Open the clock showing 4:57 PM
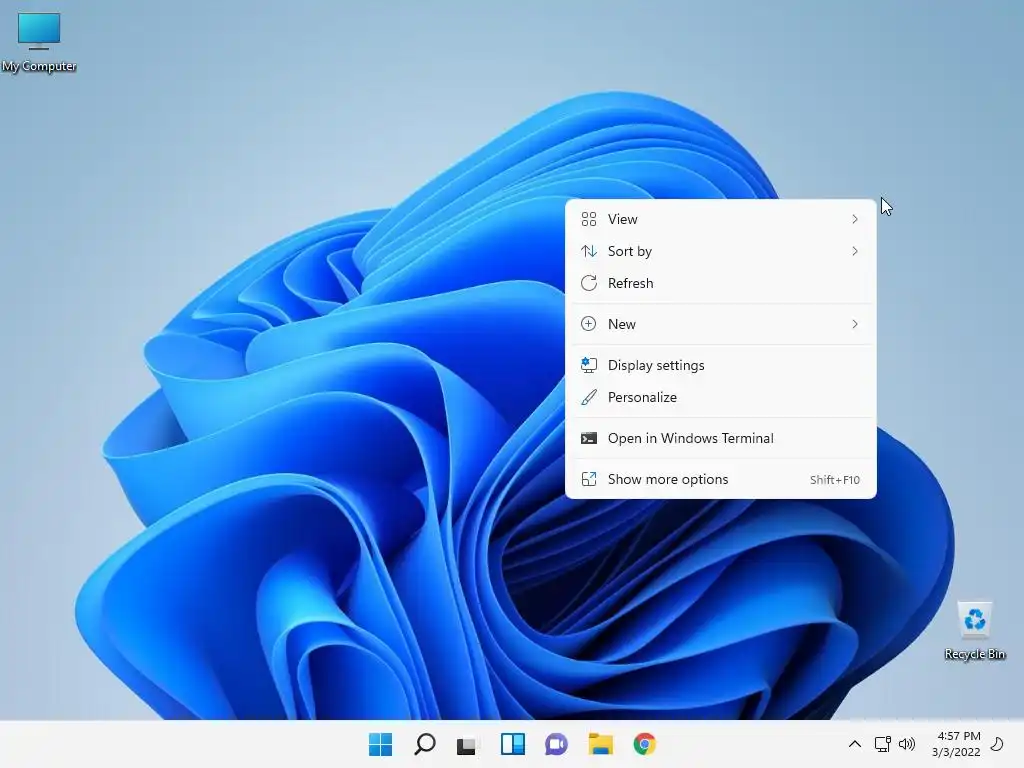1024x768 pixels. pyautogui.click(x=959, y=736)
